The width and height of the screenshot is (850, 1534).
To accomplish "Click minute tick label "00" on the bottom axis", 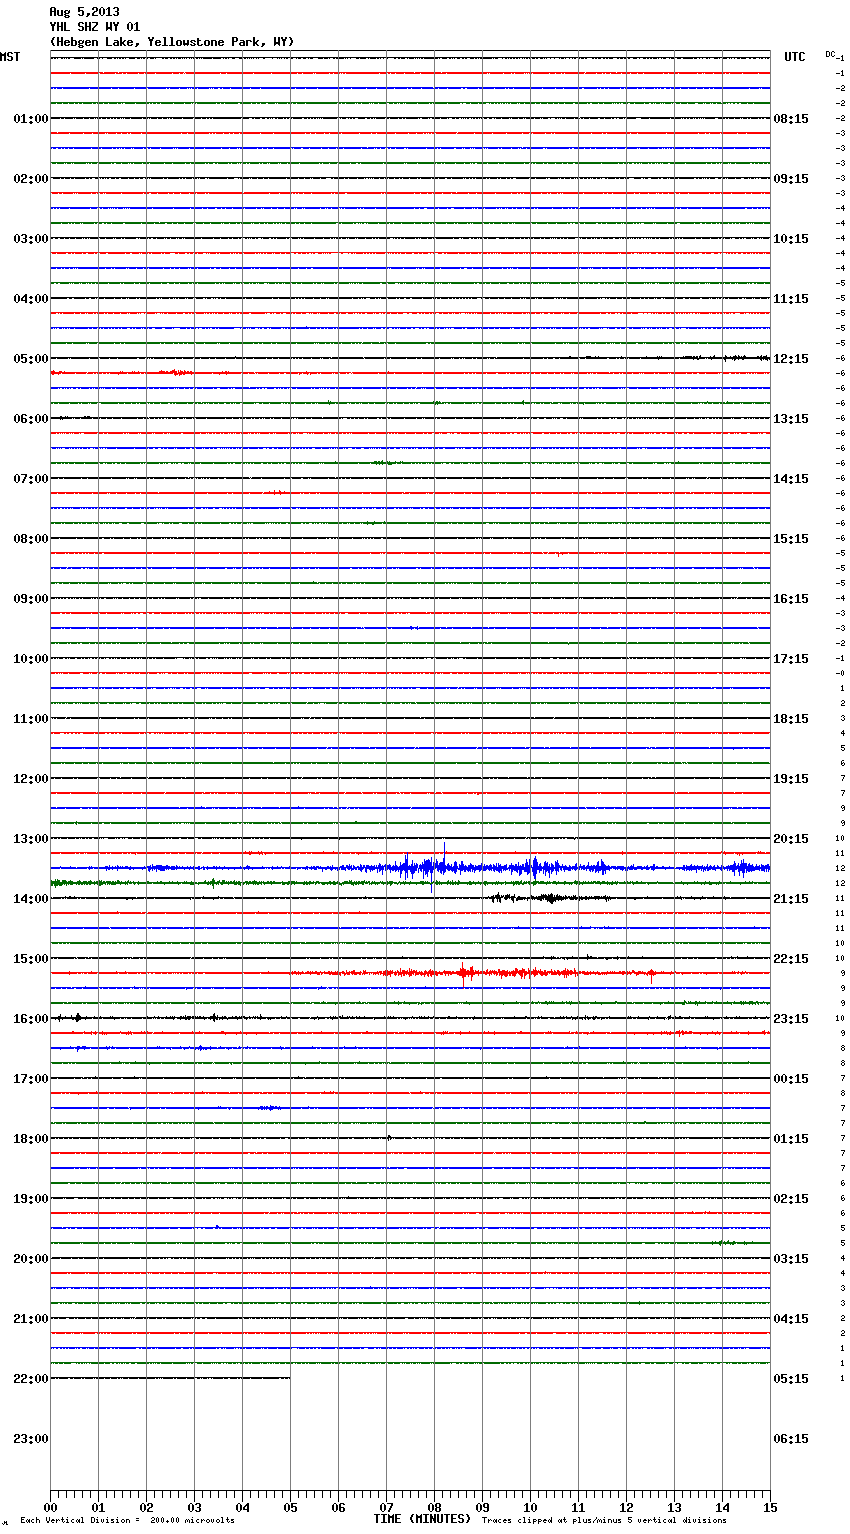I will (x=50, y=1507).
